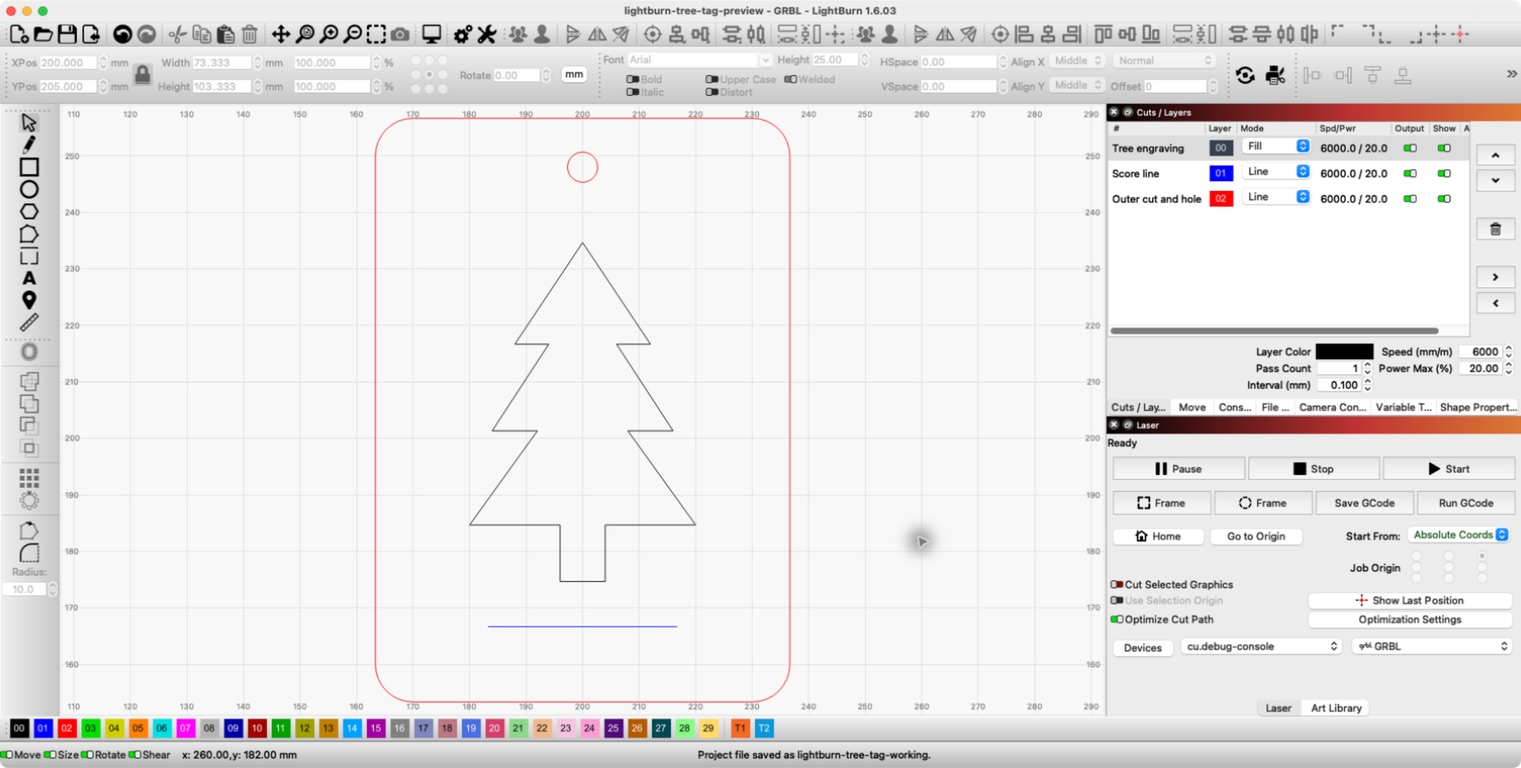Select the Ellipse tool
Image resolution: width=1521 pixels, height=768 pixels.
[x=29, y=189]
